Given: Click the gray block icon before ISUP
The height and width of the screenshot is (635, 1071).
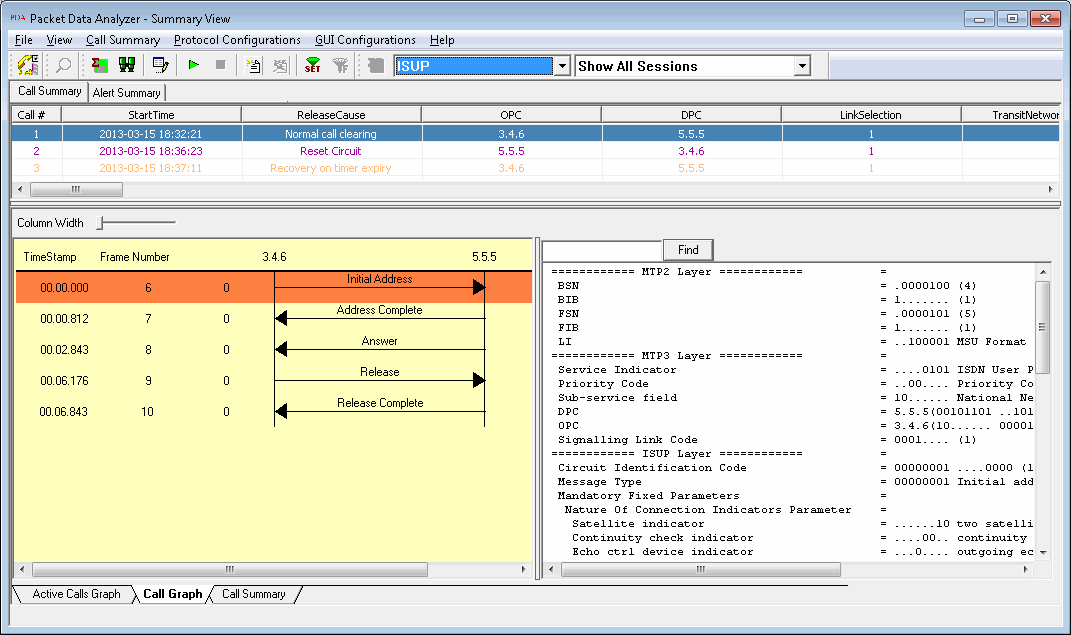Looking at the screenshot, I should (376, 66).
